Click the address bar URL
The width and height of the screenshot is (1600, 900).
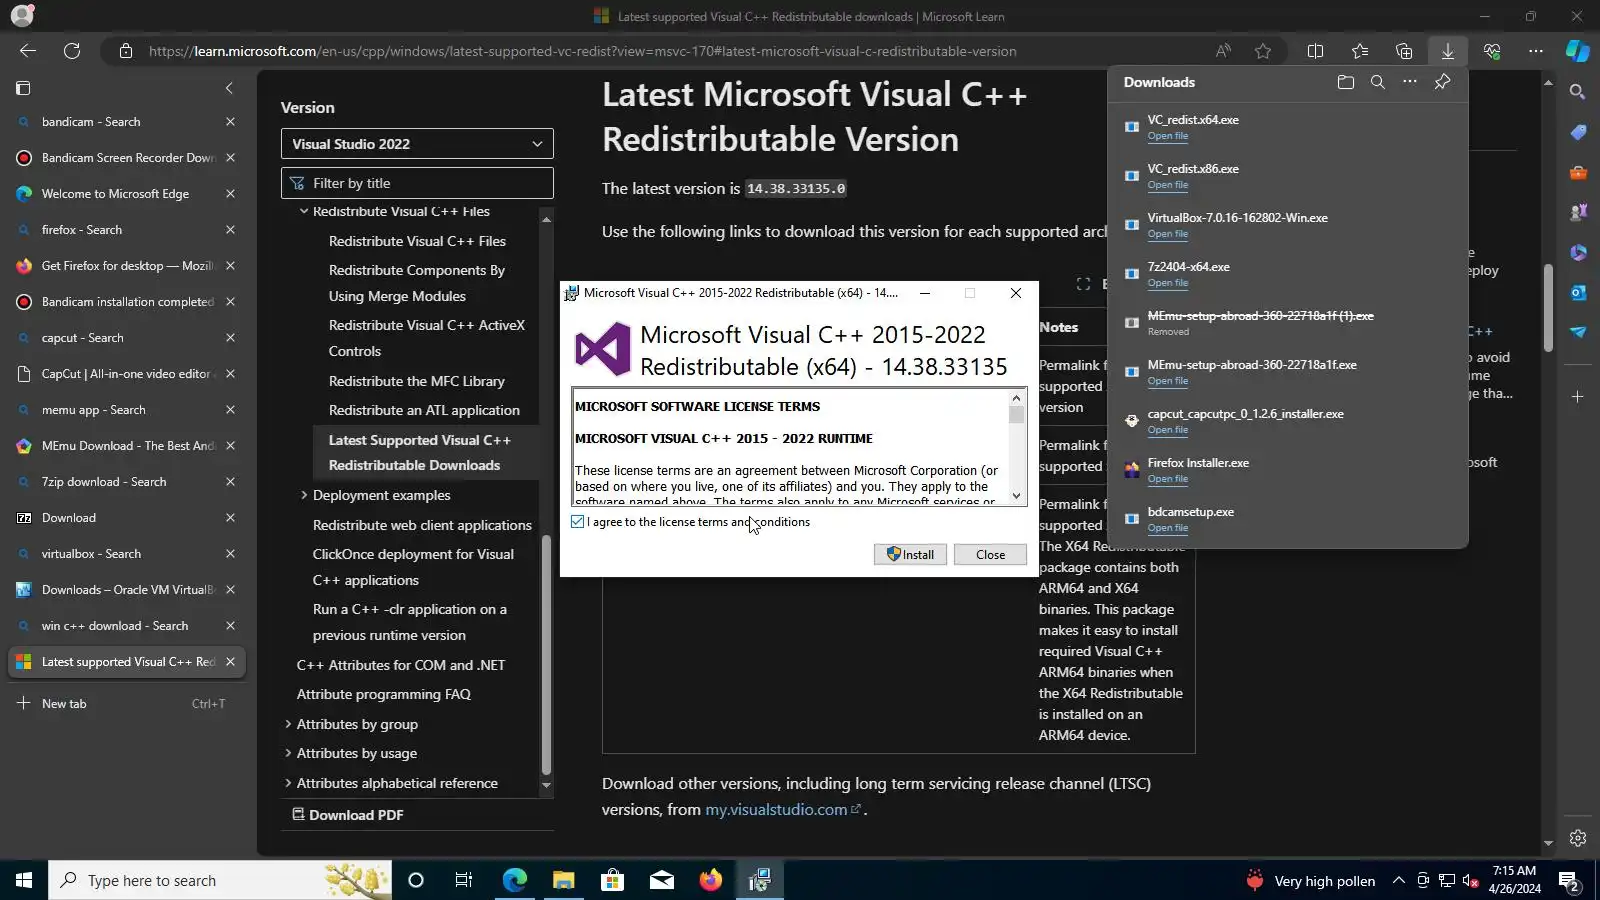point(583,51)
